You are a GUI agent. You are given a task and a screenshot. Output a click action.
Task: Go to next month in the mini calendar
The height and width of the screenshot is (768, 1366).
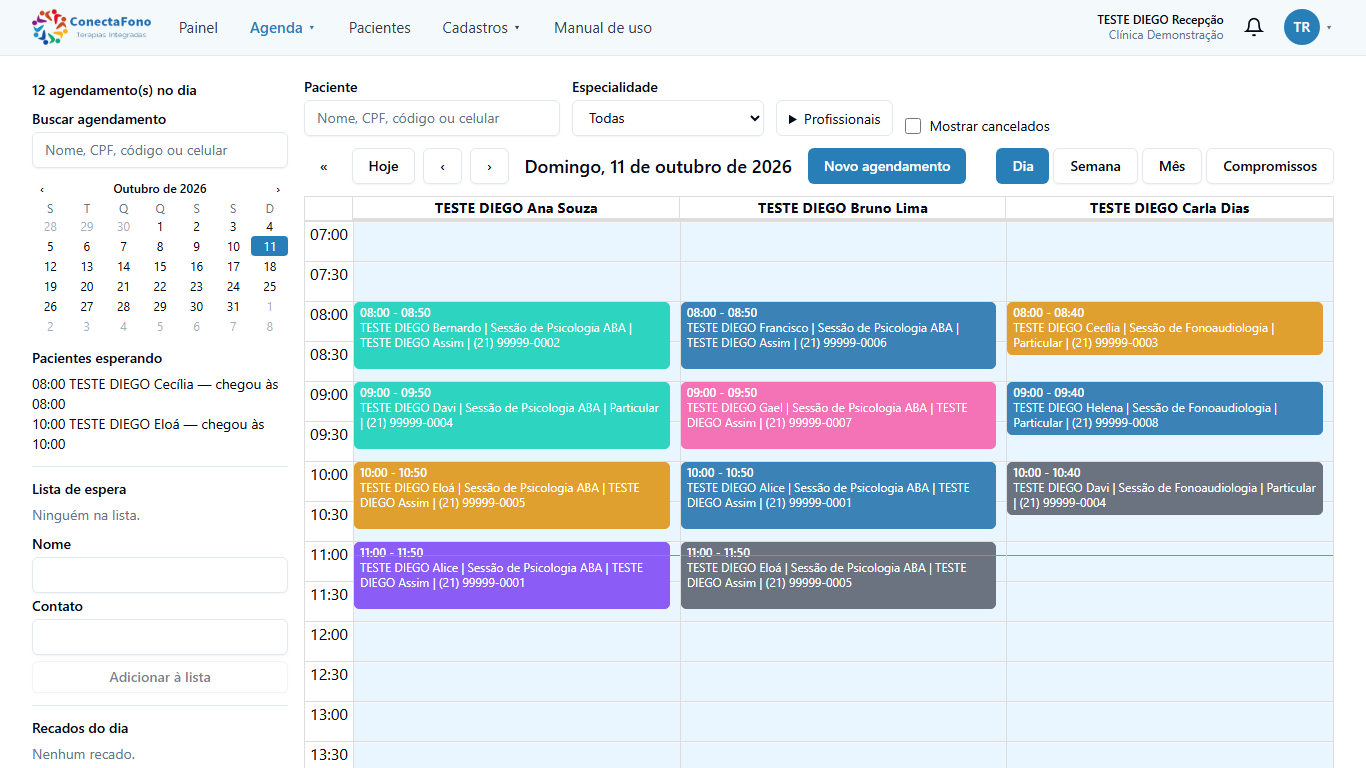[278, 189]
